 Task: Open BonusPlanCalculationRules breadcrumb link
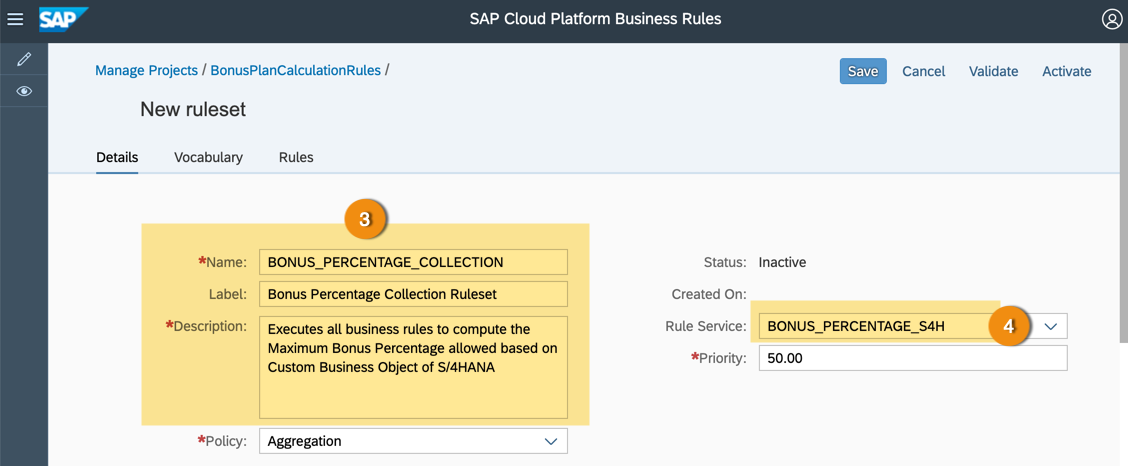click(x=296, y=70)
